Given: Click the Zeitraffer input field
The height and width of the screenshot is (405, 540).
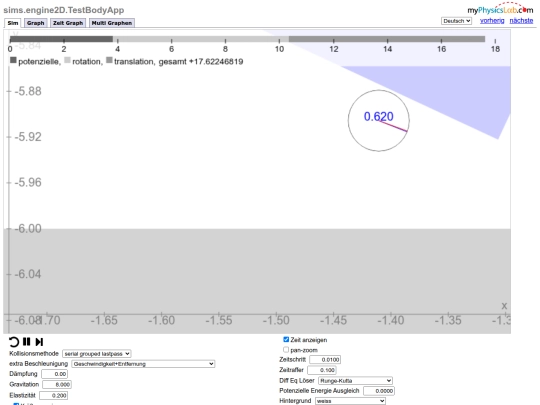Looking at the screenshot, I should tap(322, 370).
